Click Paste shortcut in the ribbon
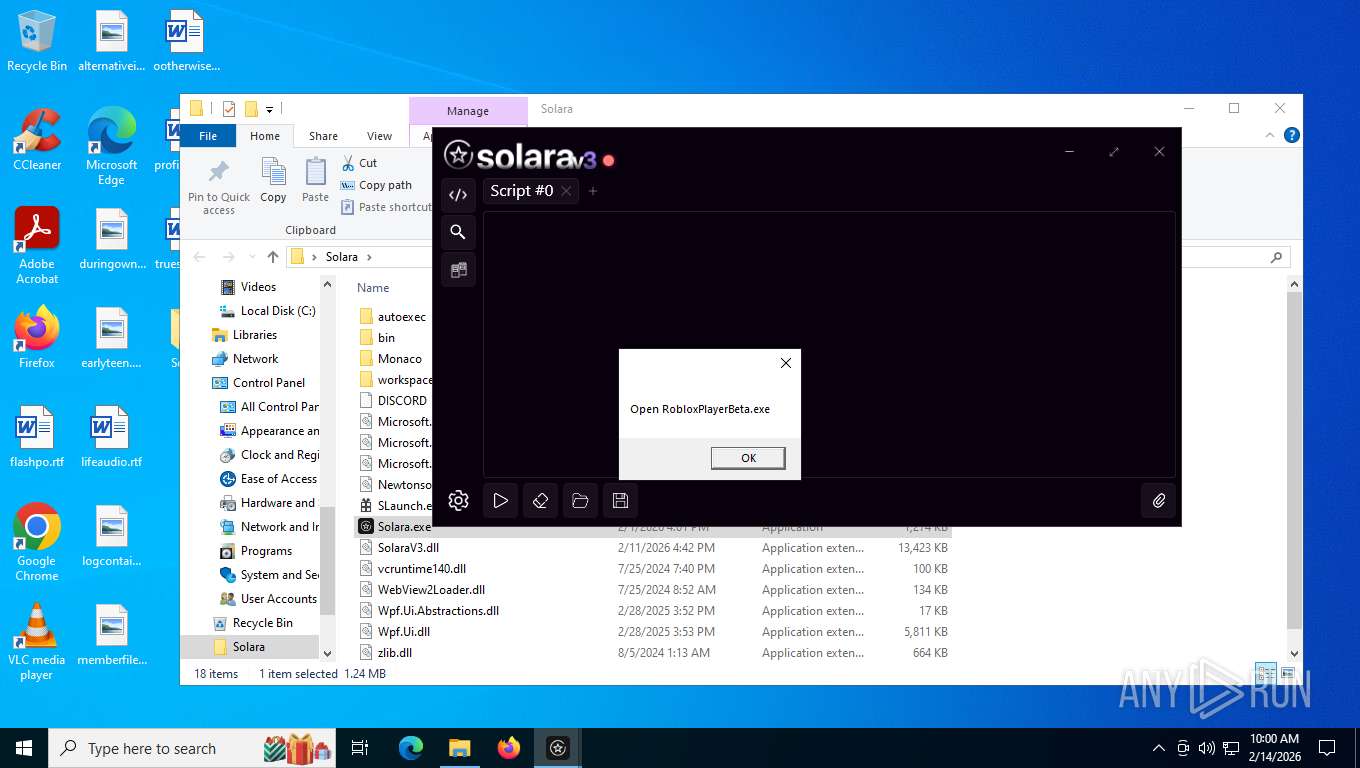This screenshot has width=1360, height=768. (x=386, y=207)
